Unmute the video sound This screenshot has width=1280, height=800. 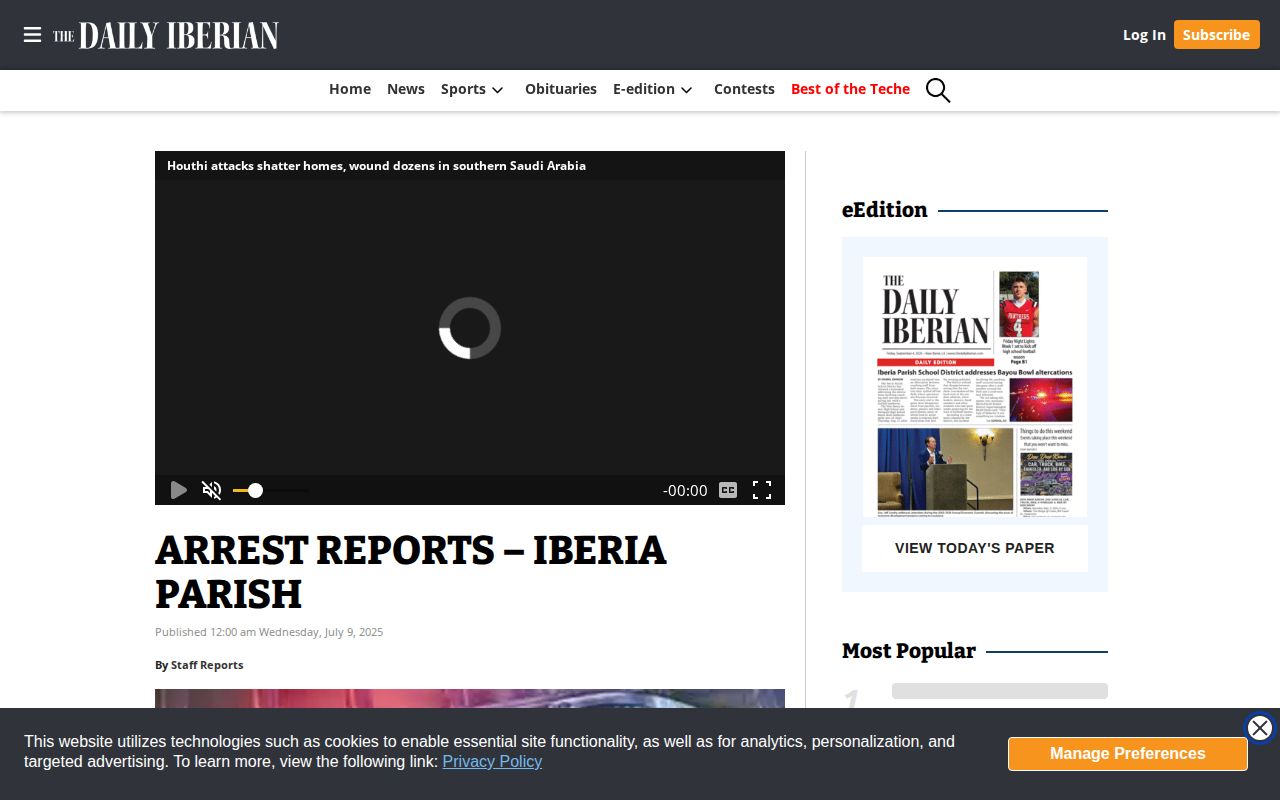pos(212,490)
